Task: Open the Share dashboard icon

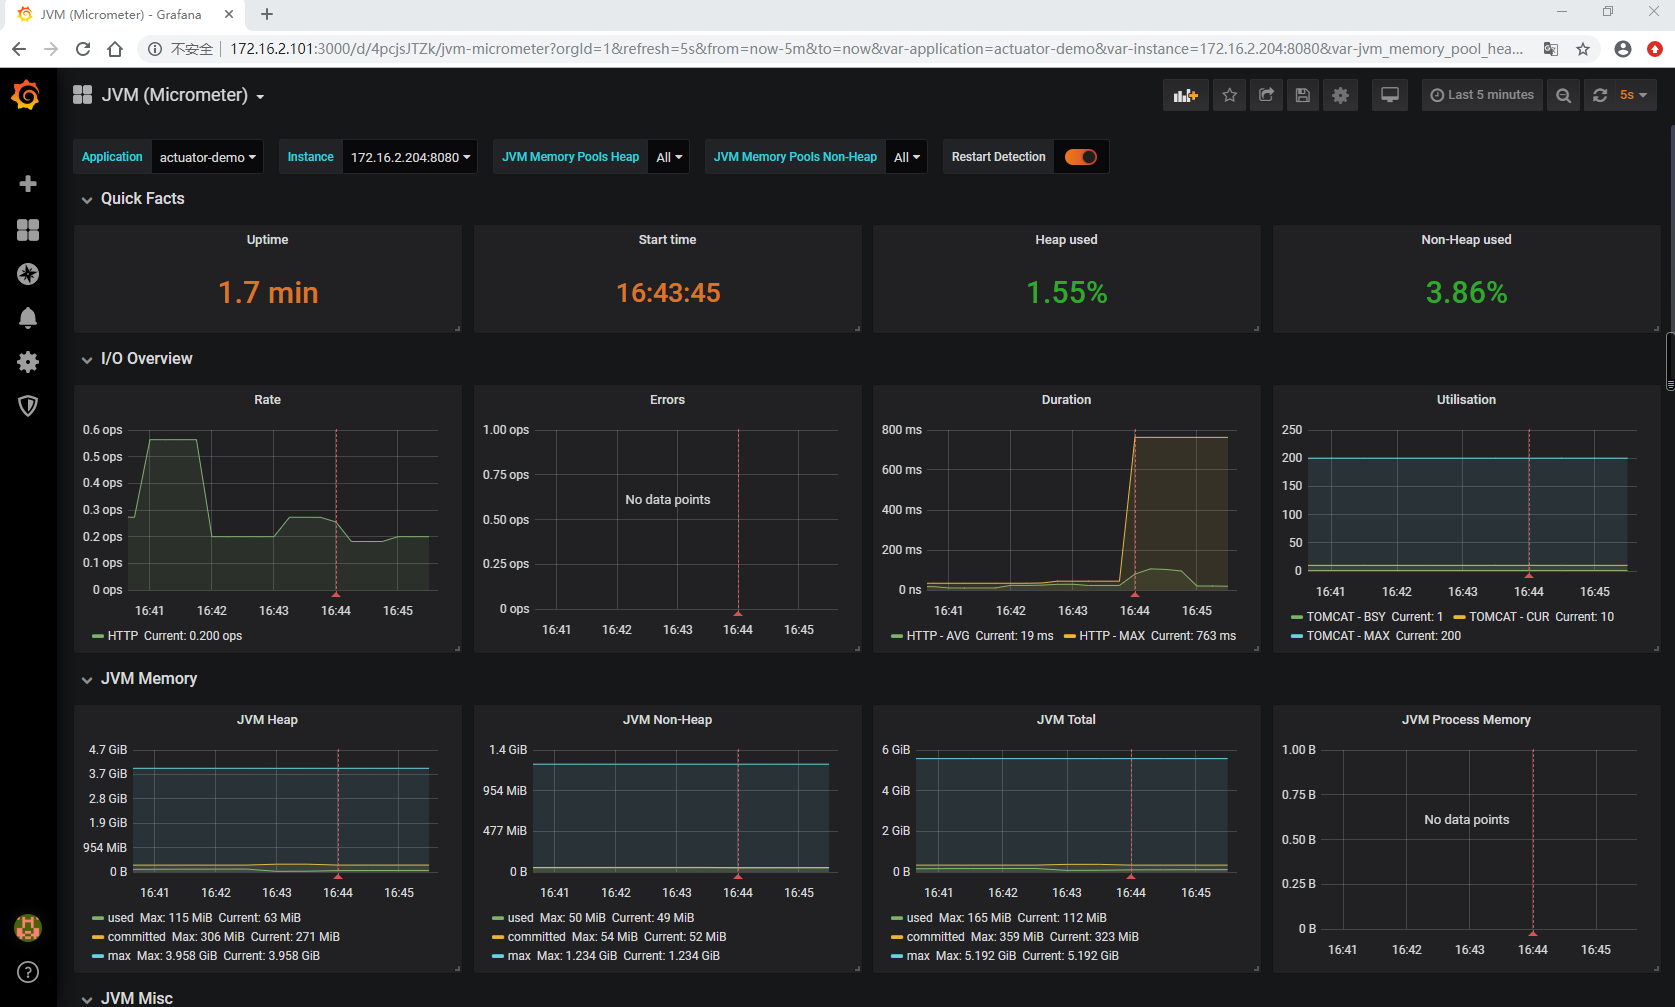Action: [1266, 95]
